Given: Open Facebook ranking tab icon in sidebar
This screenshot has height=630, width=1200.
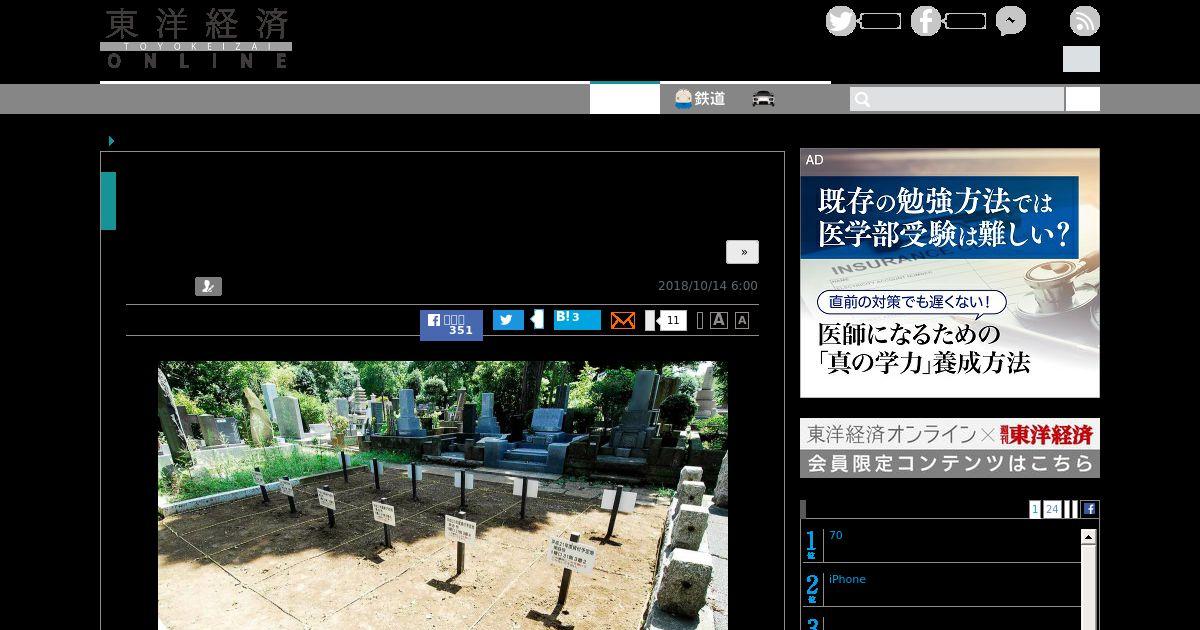Looking at the screenshot, I should click(x=1090, y=509).
